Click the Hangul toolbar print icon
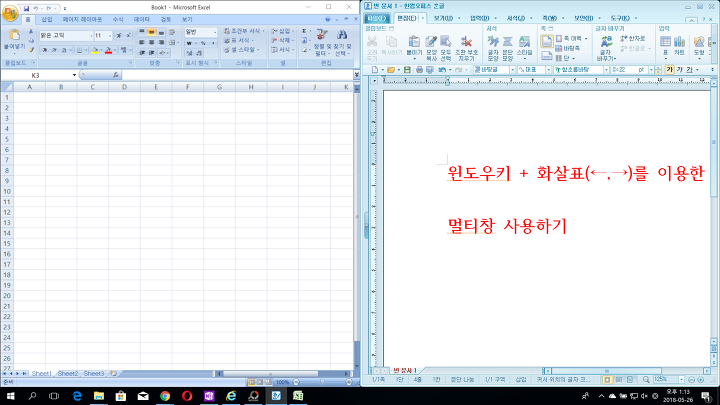The width and height of the screenshot is (720, 405). (419, 70)
